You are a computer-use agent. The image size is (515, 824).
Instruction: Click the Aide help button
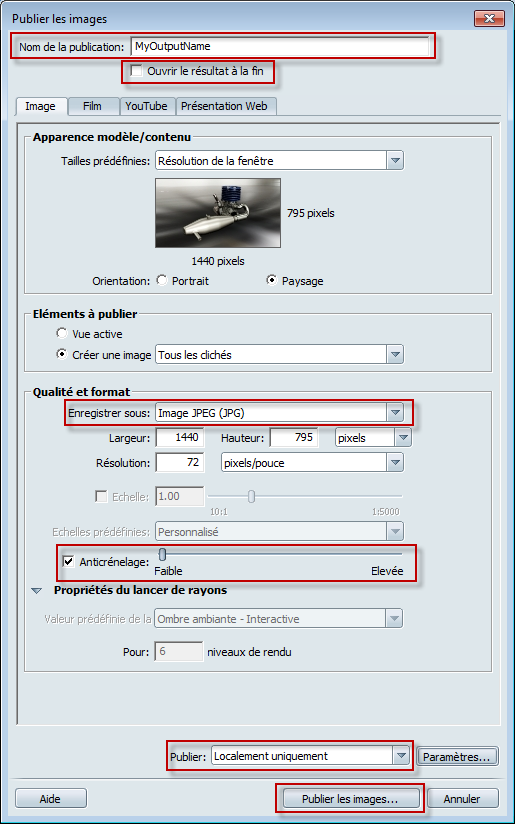point(50,799)
